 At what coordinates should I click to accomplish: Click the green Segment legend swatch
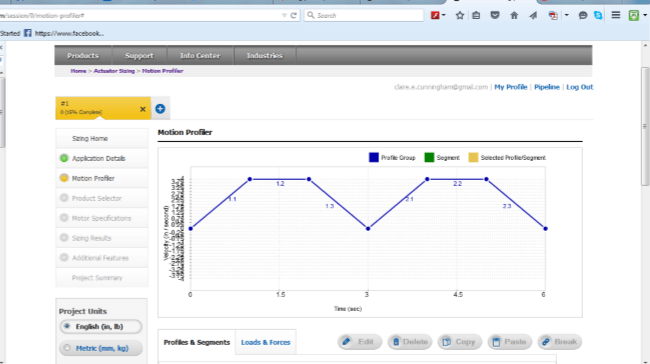(x=429, y=158)
